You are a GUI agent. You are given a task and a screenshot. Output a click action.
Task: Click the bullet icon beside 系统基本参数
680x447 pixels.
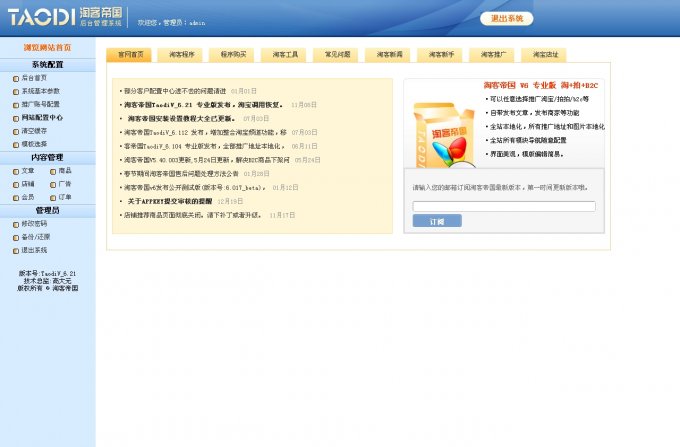click(x=16, y=91)
